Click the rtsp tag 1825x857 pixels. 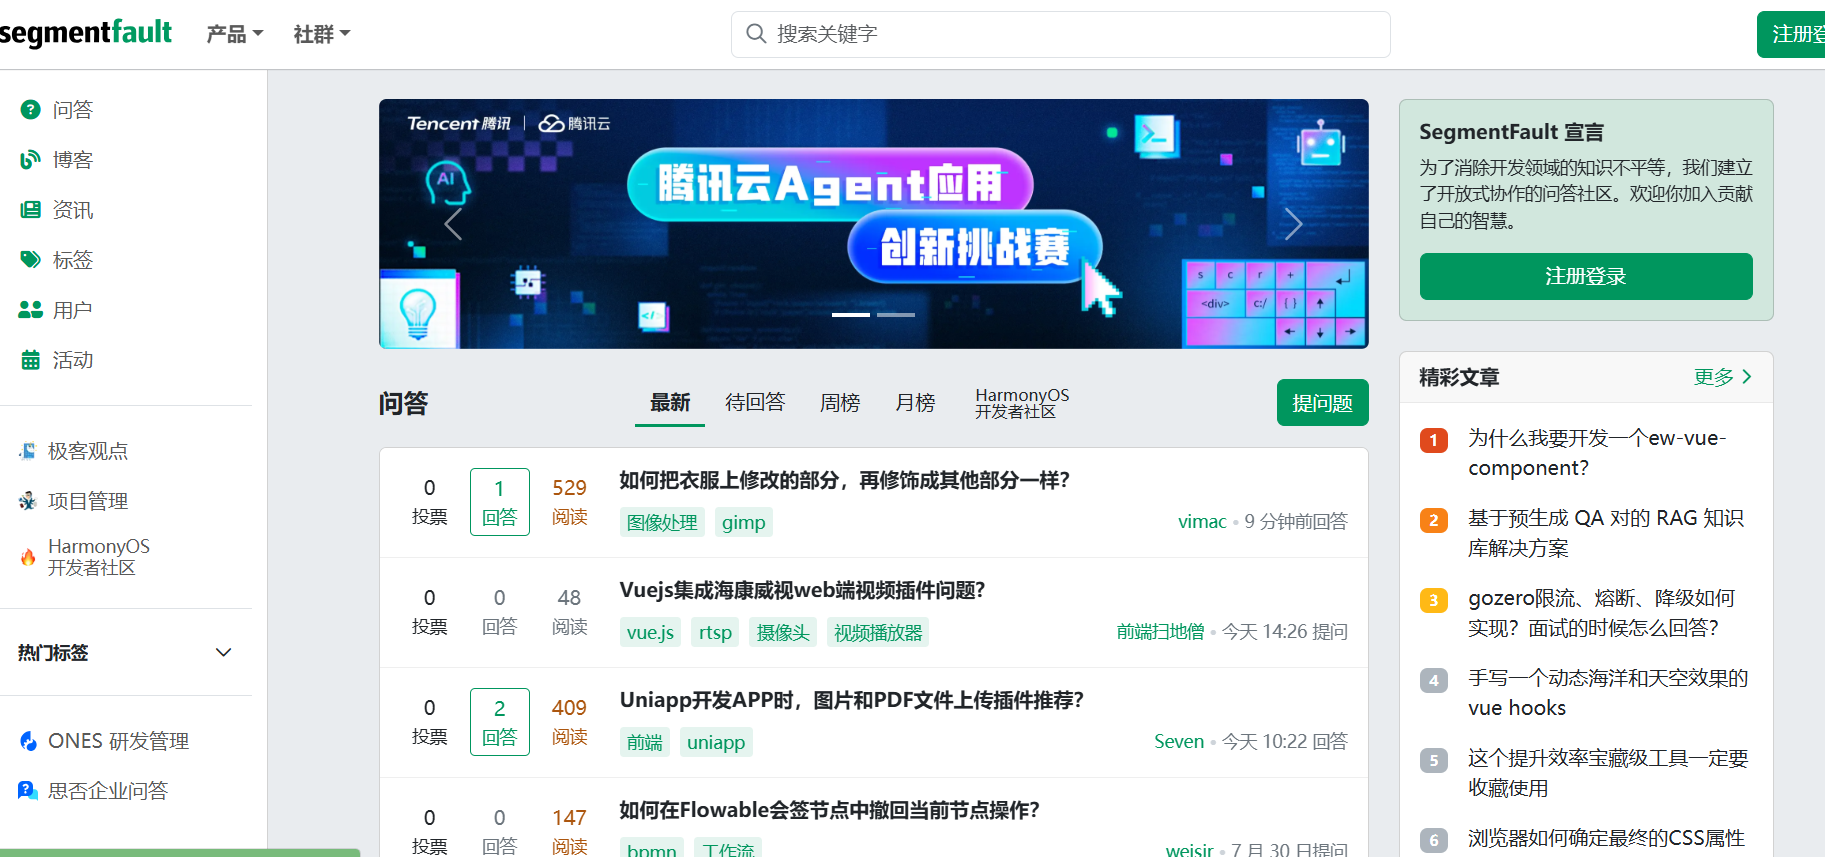point(715,632)
